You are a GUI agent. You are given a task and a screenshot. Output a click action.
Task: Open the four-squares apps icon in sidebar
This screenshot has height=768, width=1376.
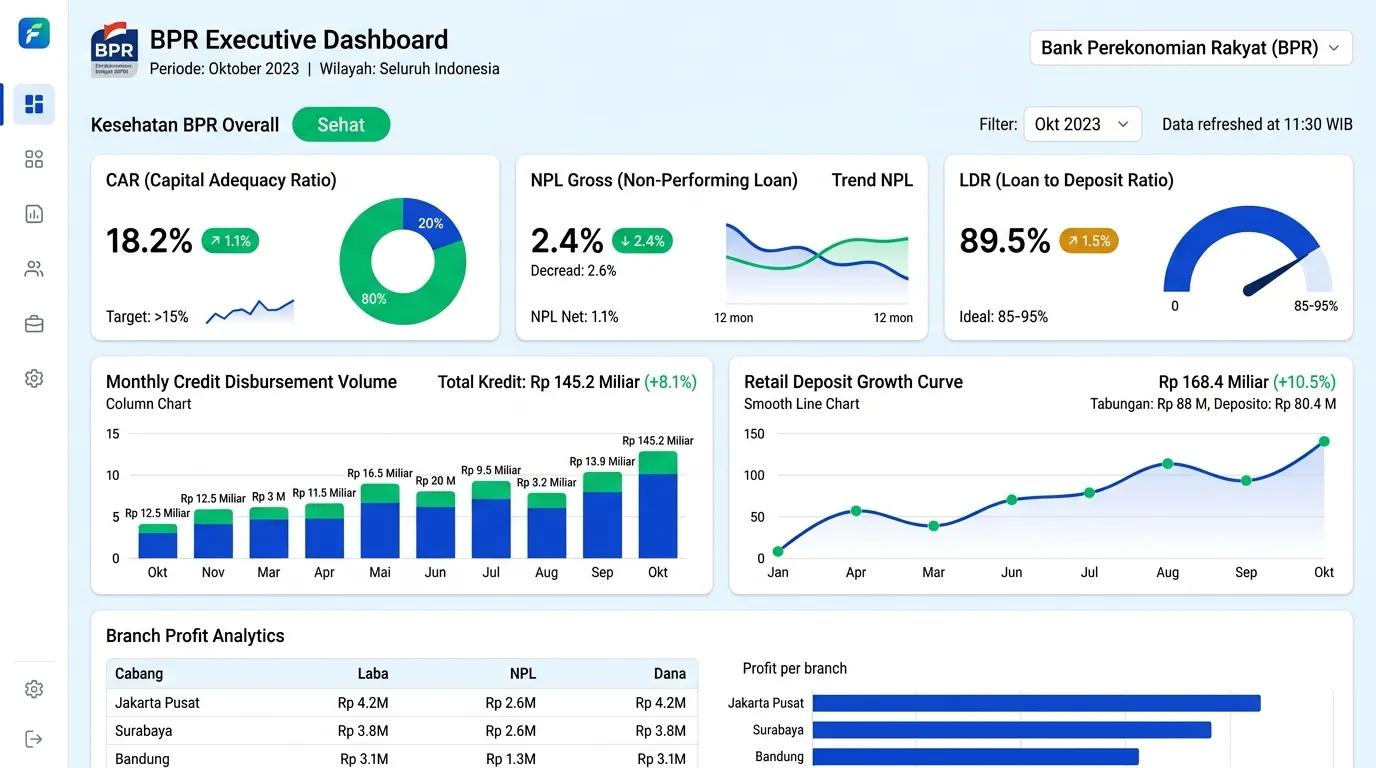tap(34, 159)
